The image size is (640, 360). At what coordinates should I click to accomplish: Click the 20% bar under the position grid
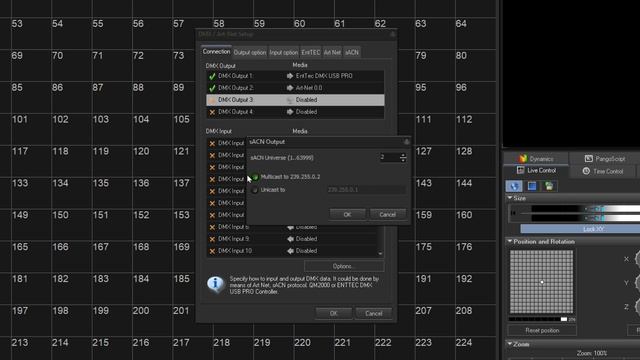click(x=538, y=319)
